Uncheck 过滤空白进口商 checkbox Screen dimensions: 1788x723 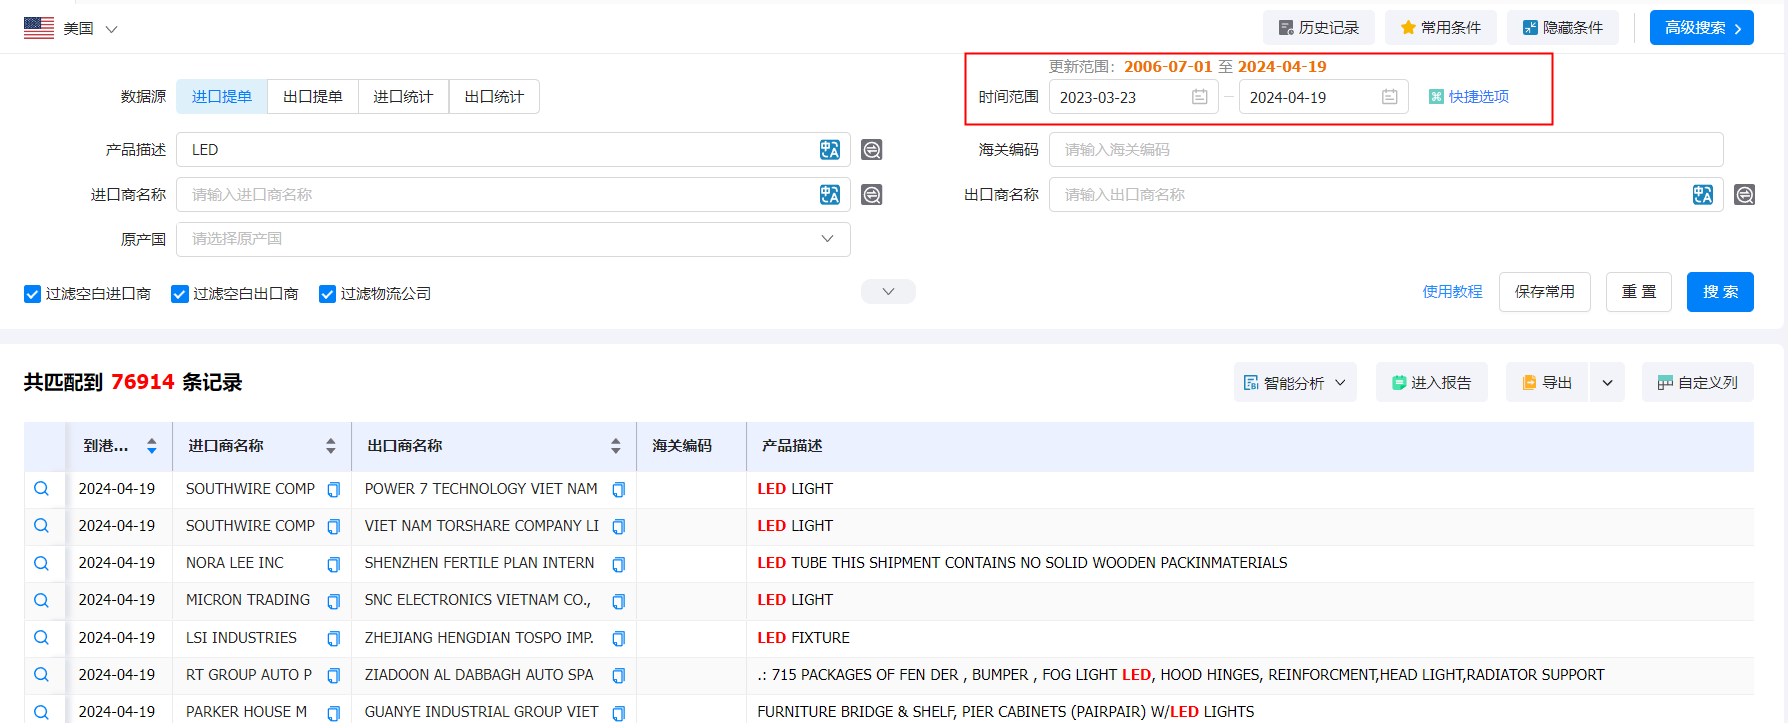[x=32, y=294]
